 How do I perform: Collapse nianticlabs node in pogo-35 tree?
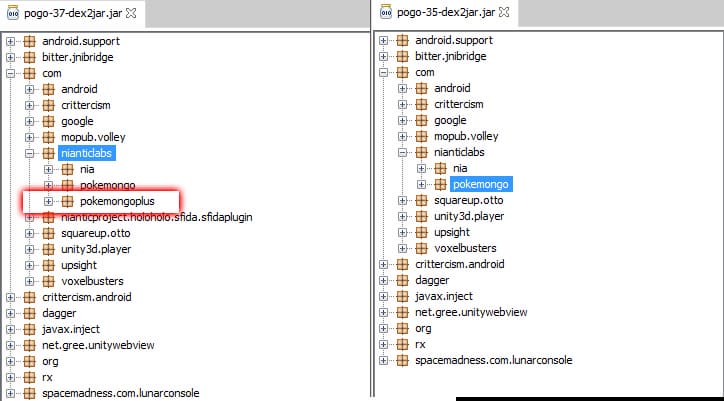pos(403,152)
